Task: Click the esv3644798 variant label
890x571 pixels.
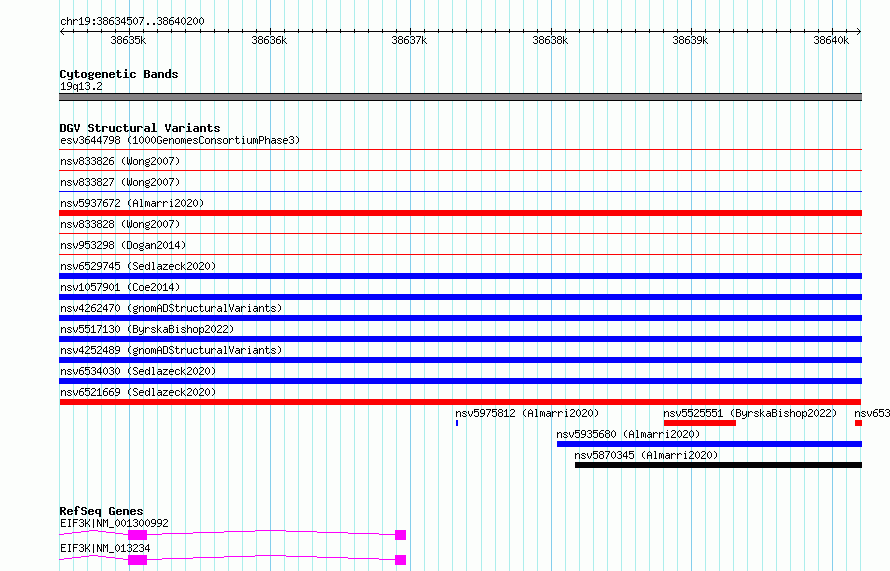Action: [x=180, y=140]
